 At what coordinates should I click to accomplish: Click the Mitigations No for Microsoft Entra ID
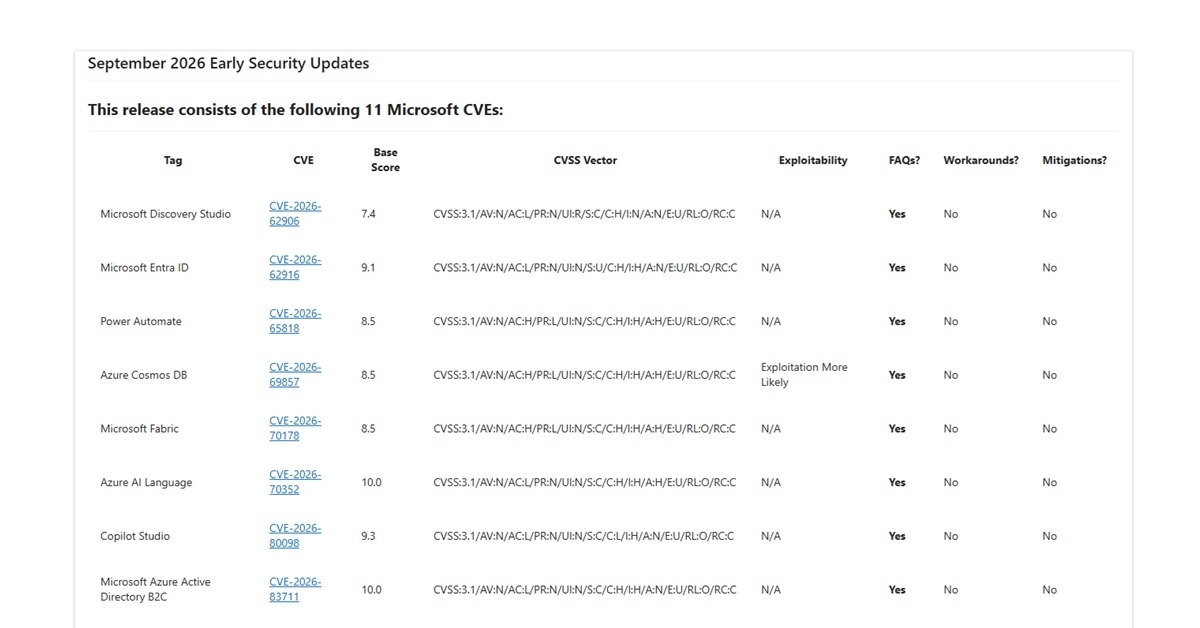click(x=1049, y=268)
